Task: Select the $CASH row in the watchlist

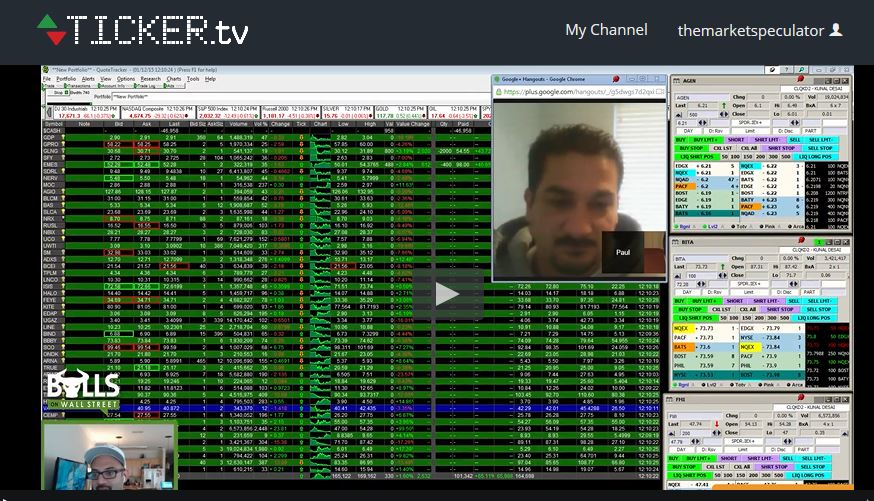Action: click(x=266, y=130)
